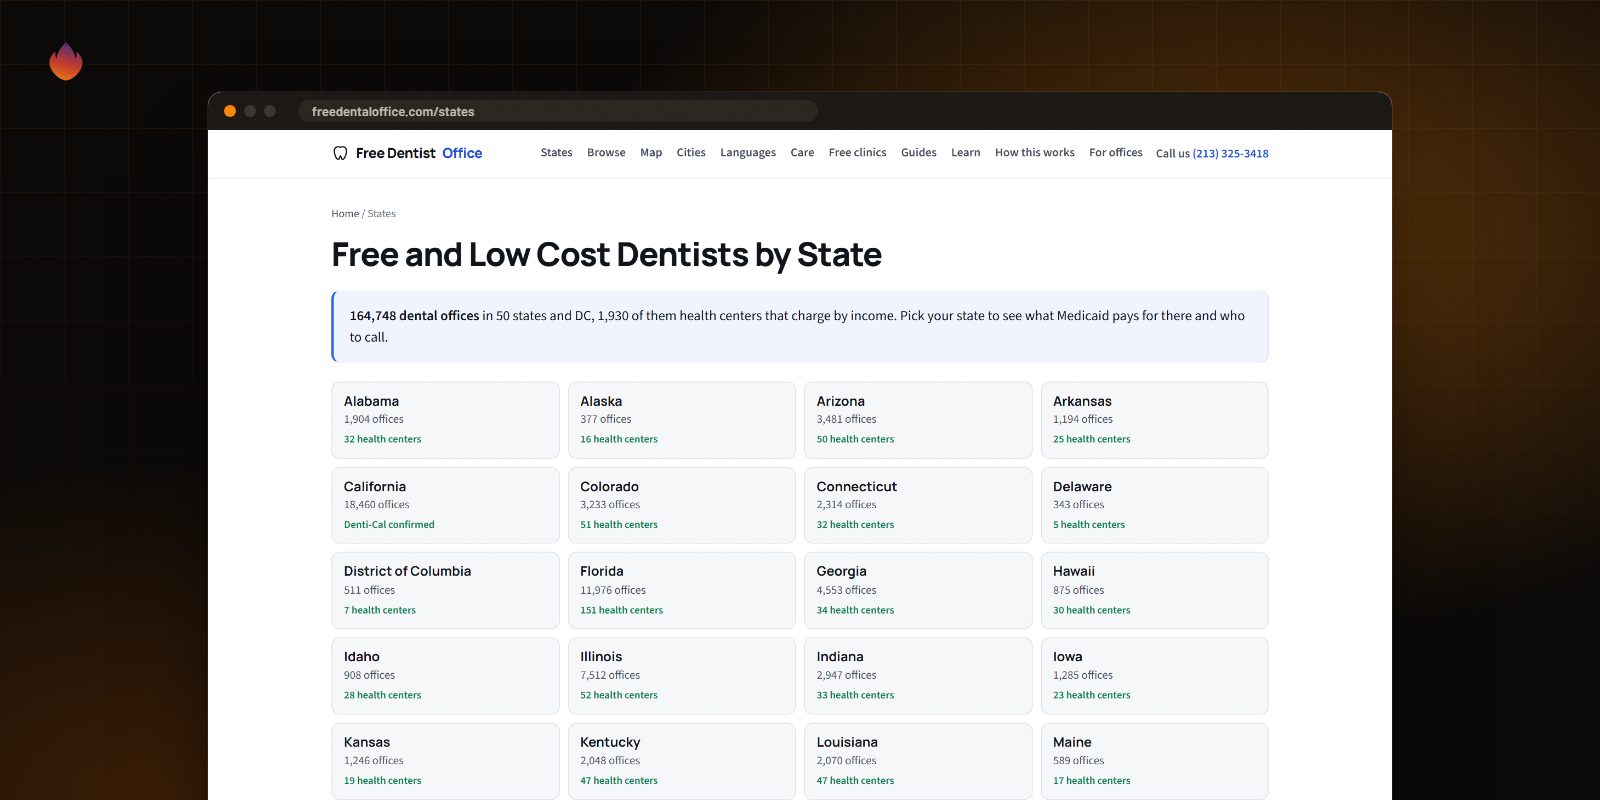Choose the Maine state card
Screen dimensions: 1600x800
(x=1154, y=761)
